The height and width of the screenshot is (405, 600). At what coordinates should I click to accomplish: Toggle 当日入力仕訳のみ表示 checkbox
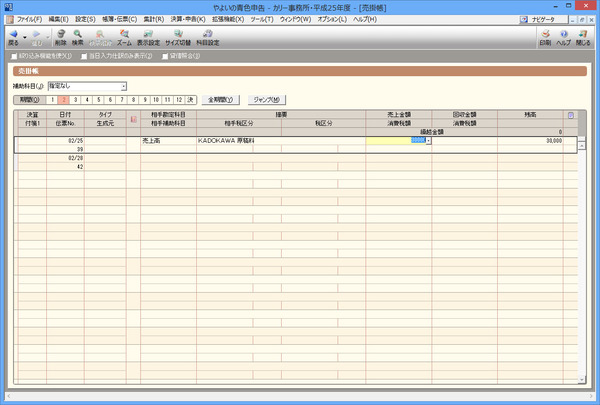84,56
